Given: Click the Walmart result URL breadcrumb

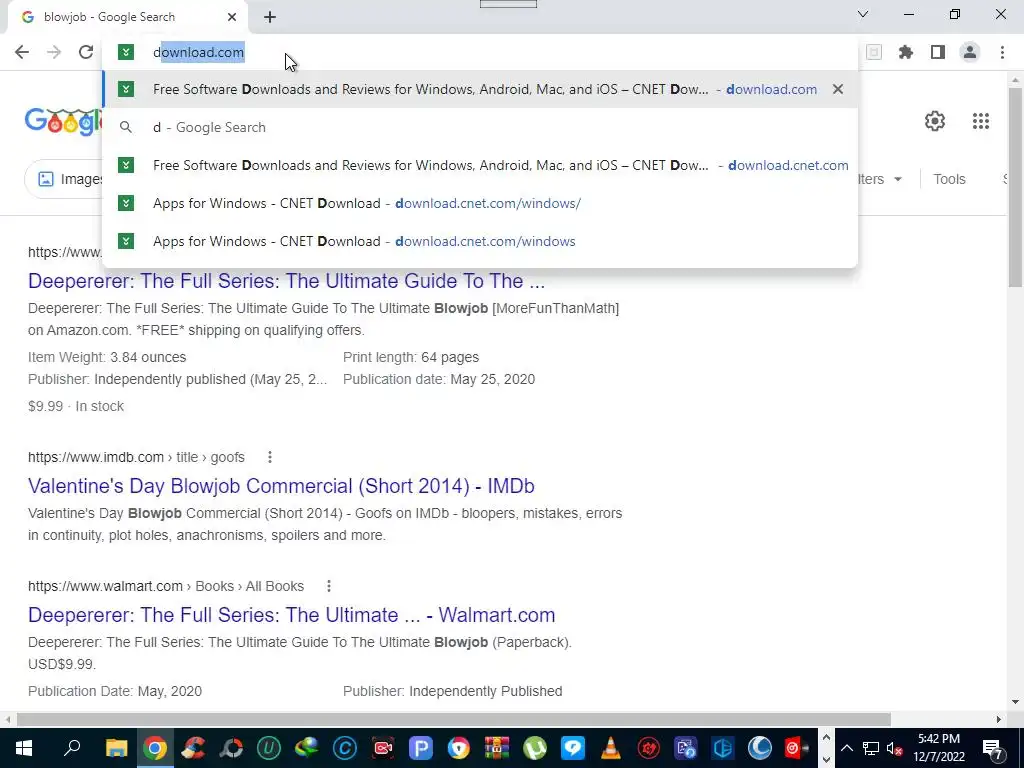Looking at the screenshot, I should (166, 586).
